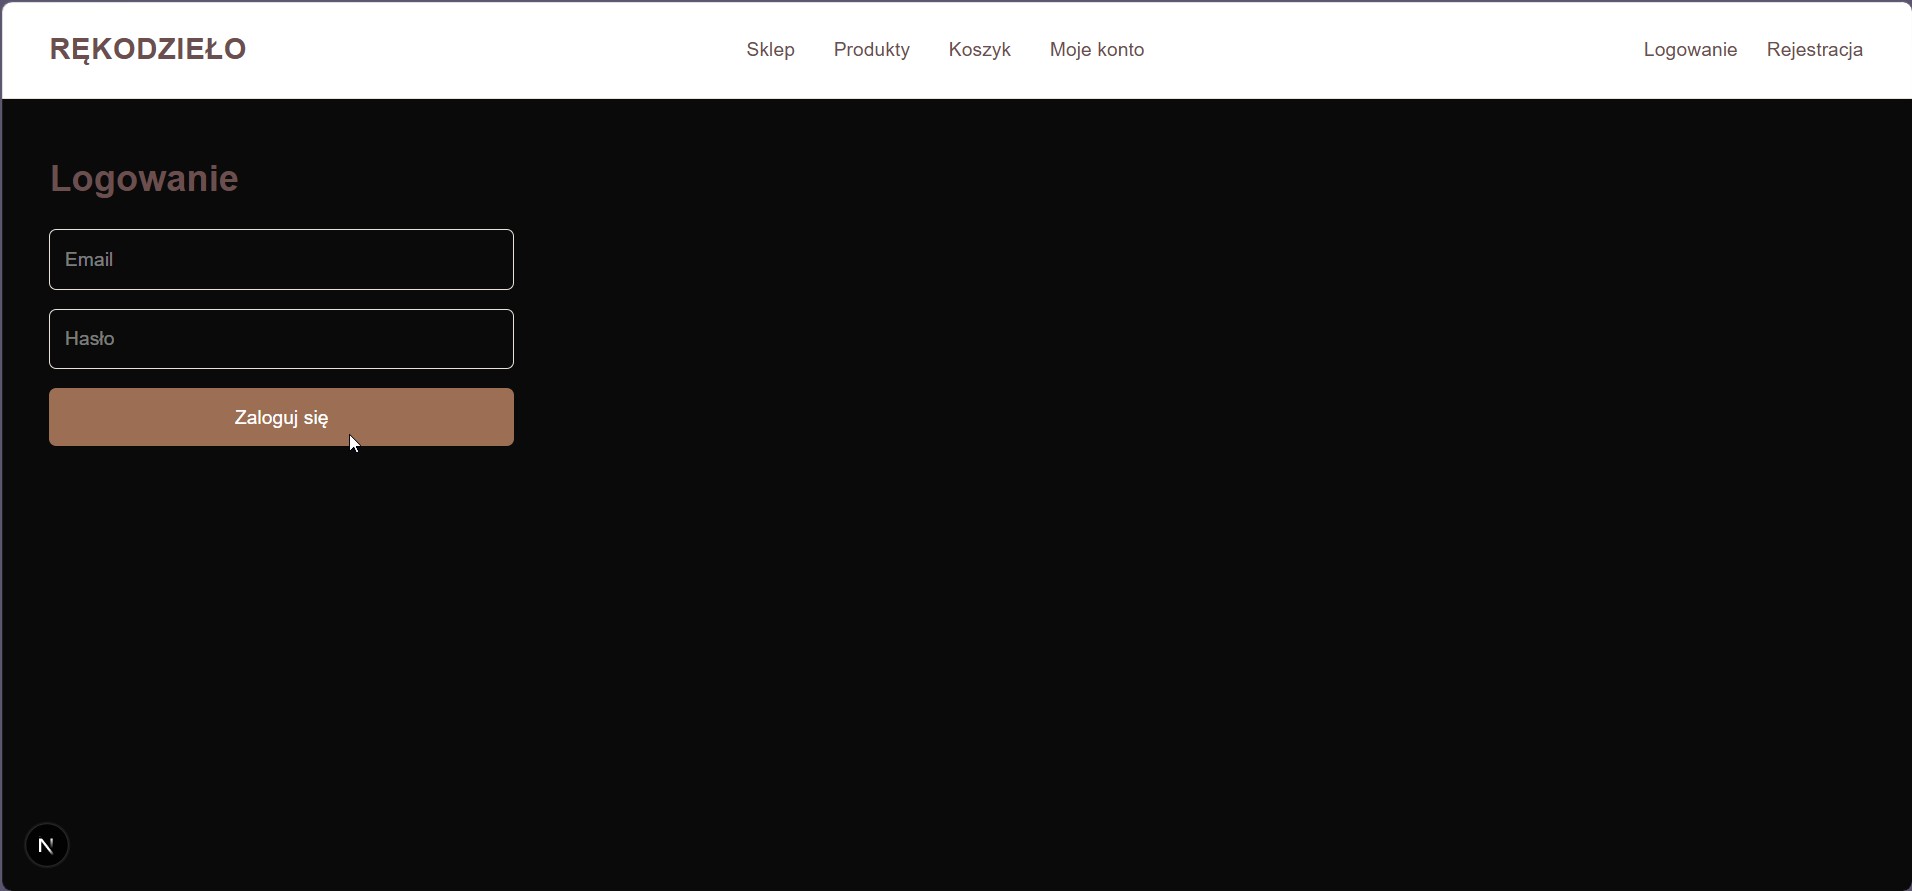Open the Logowanie link in header

click(x=1690, y=50)
